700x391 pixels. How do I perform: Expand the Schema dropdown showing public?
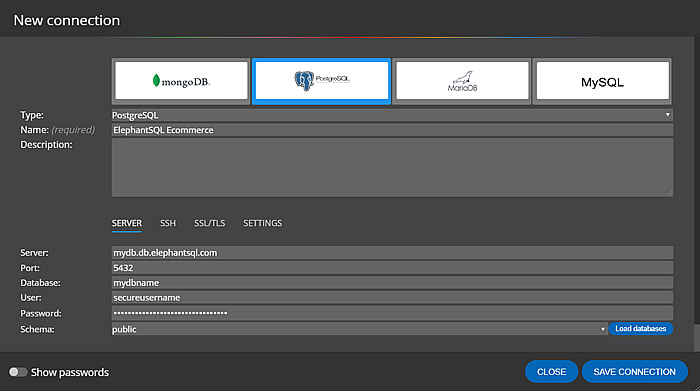[x=359, y=329]
